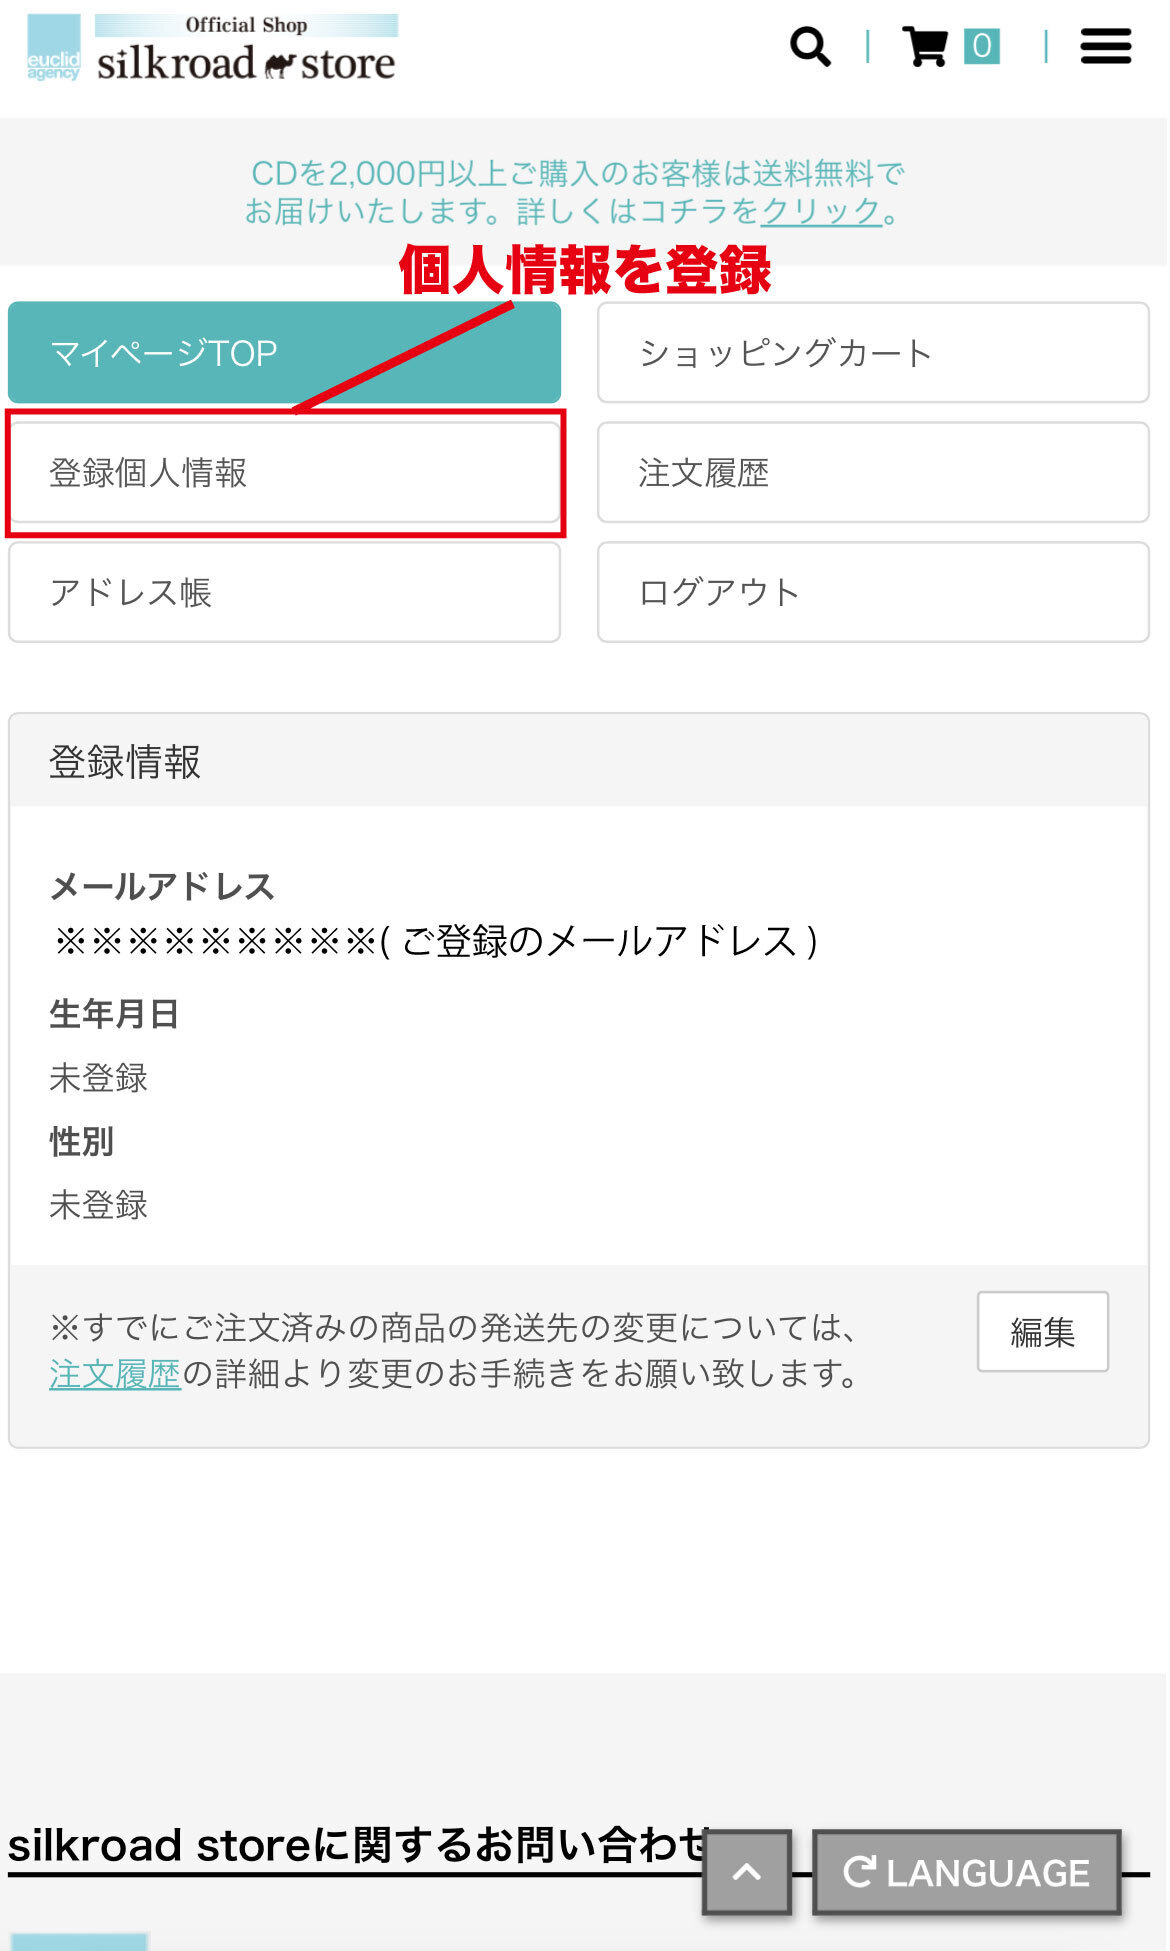Viewport: 1170px width, 1951px height.
Task: Open ショッピングカート menu item
Action: [873, 352]
